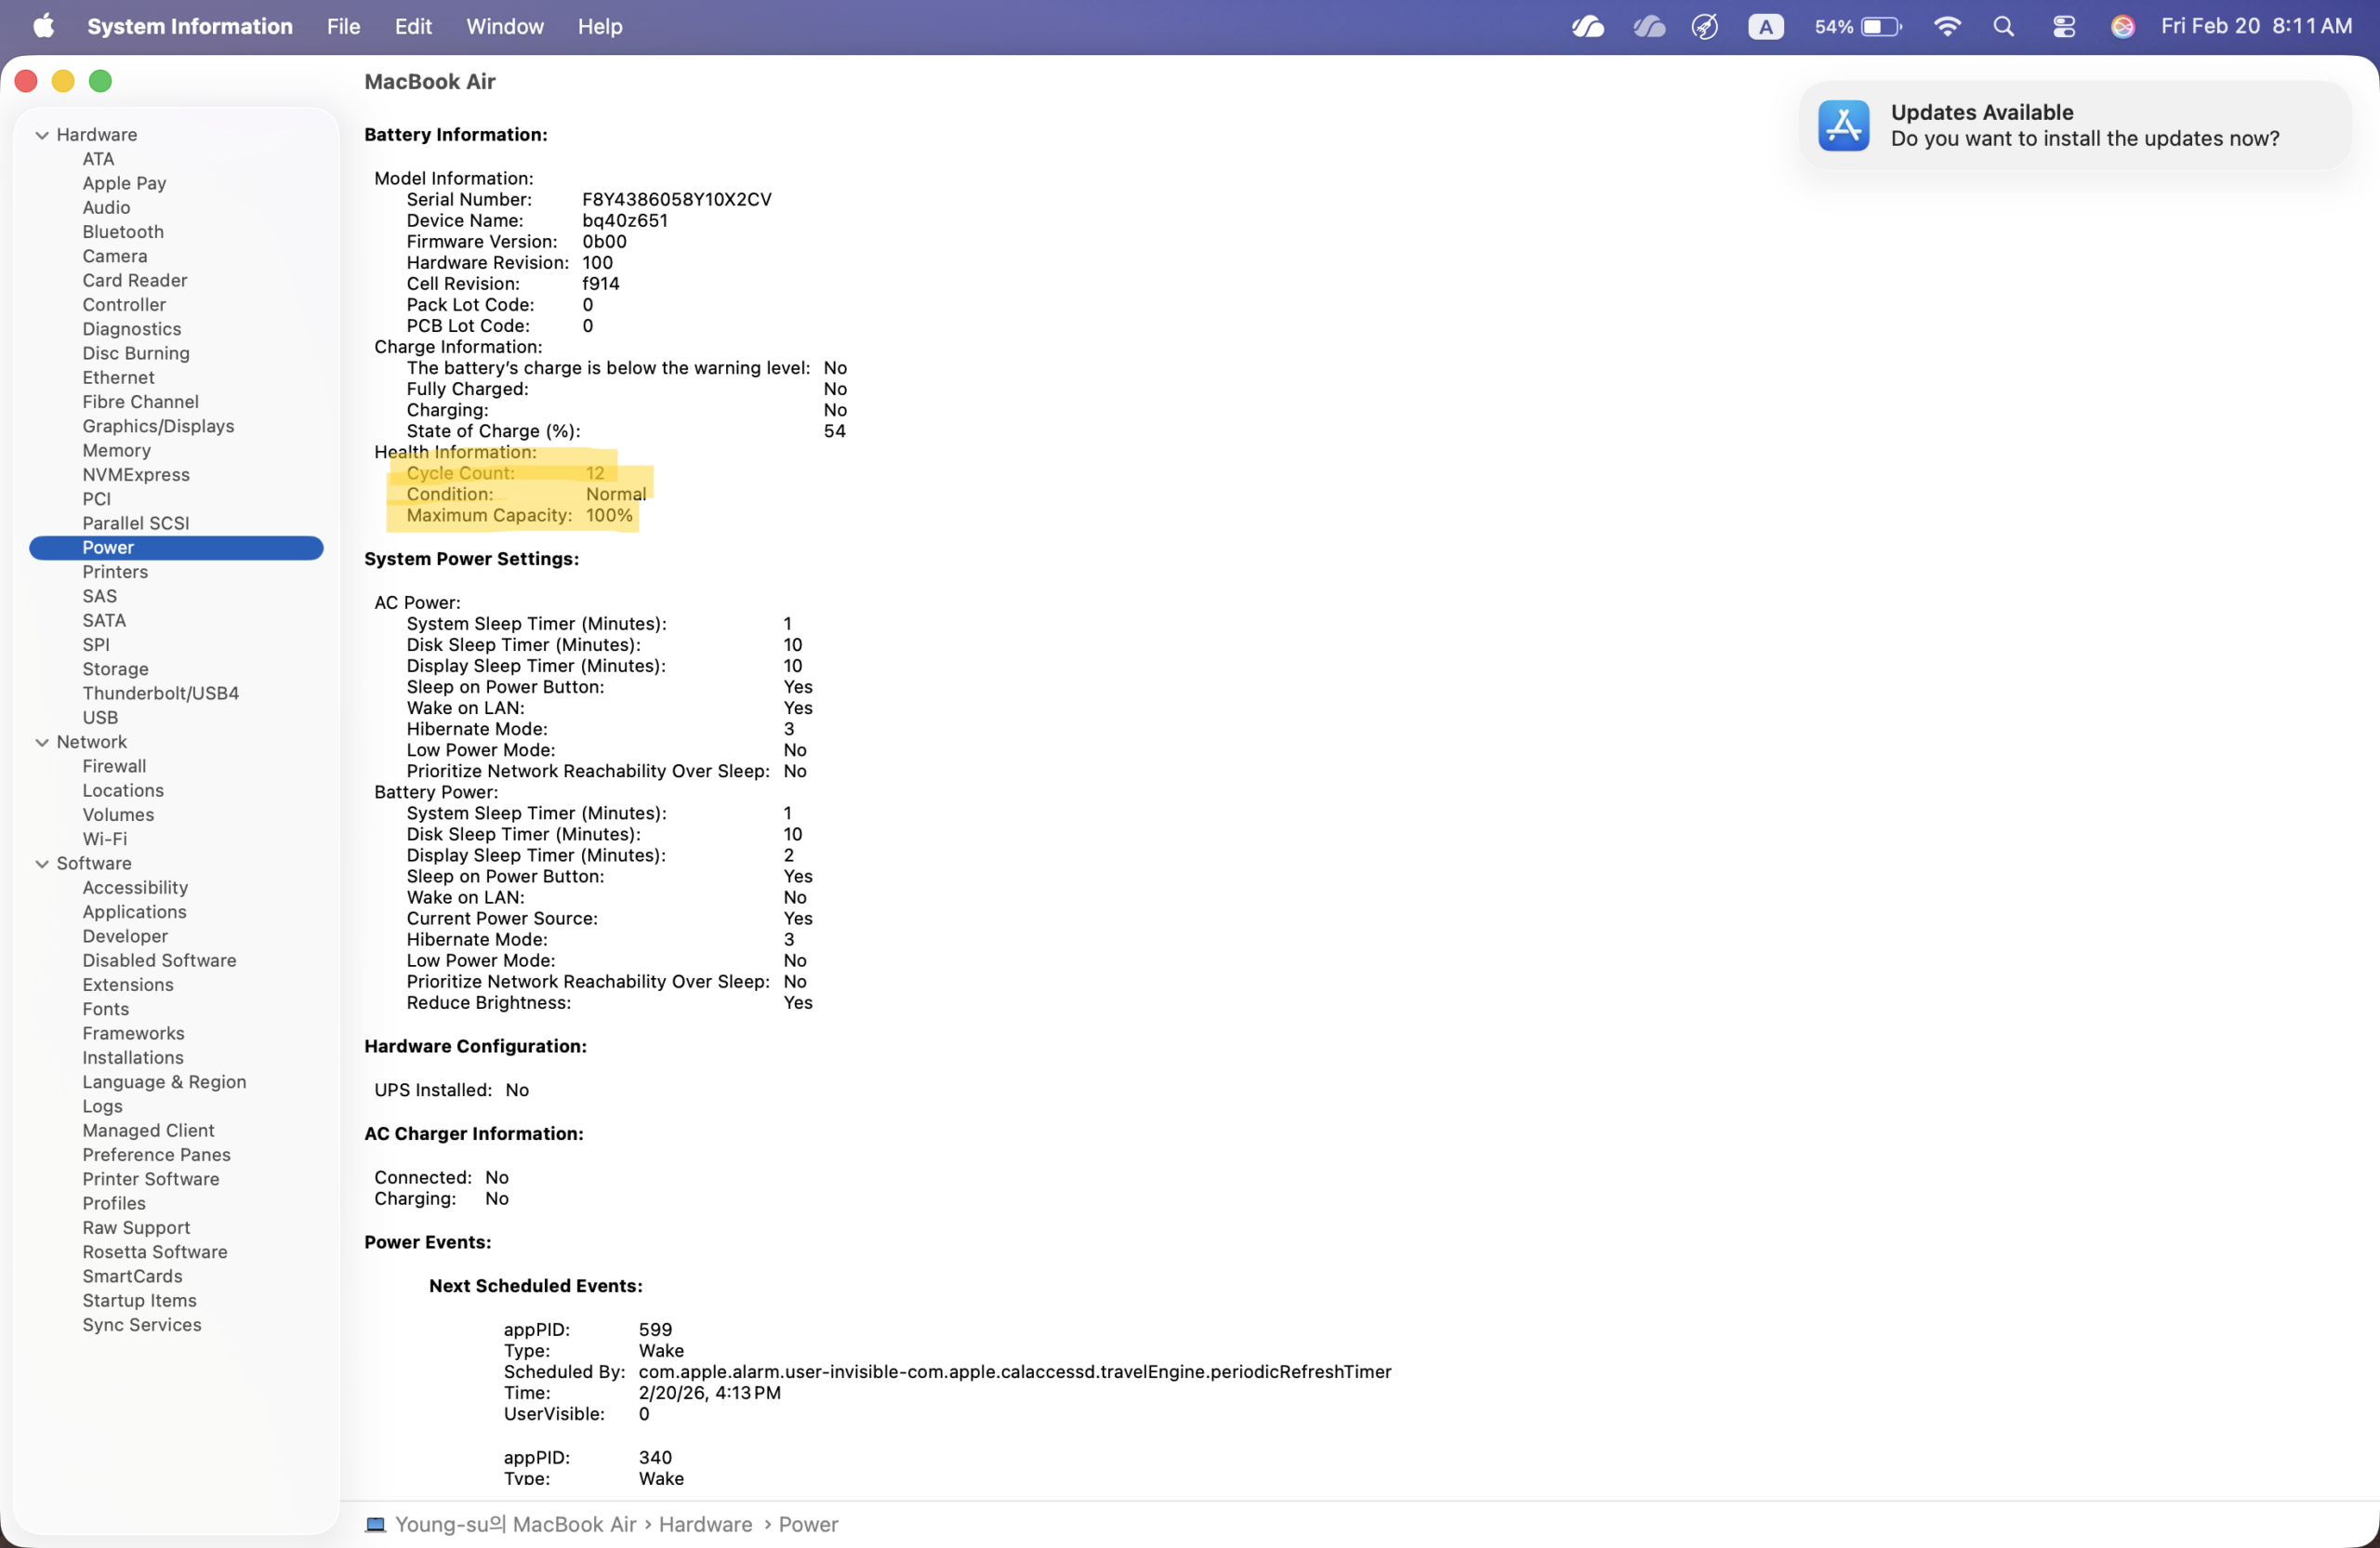This screenshot has height=1548, width=2380.
Task: Collapse the Software section chevron
Action: 42,863
